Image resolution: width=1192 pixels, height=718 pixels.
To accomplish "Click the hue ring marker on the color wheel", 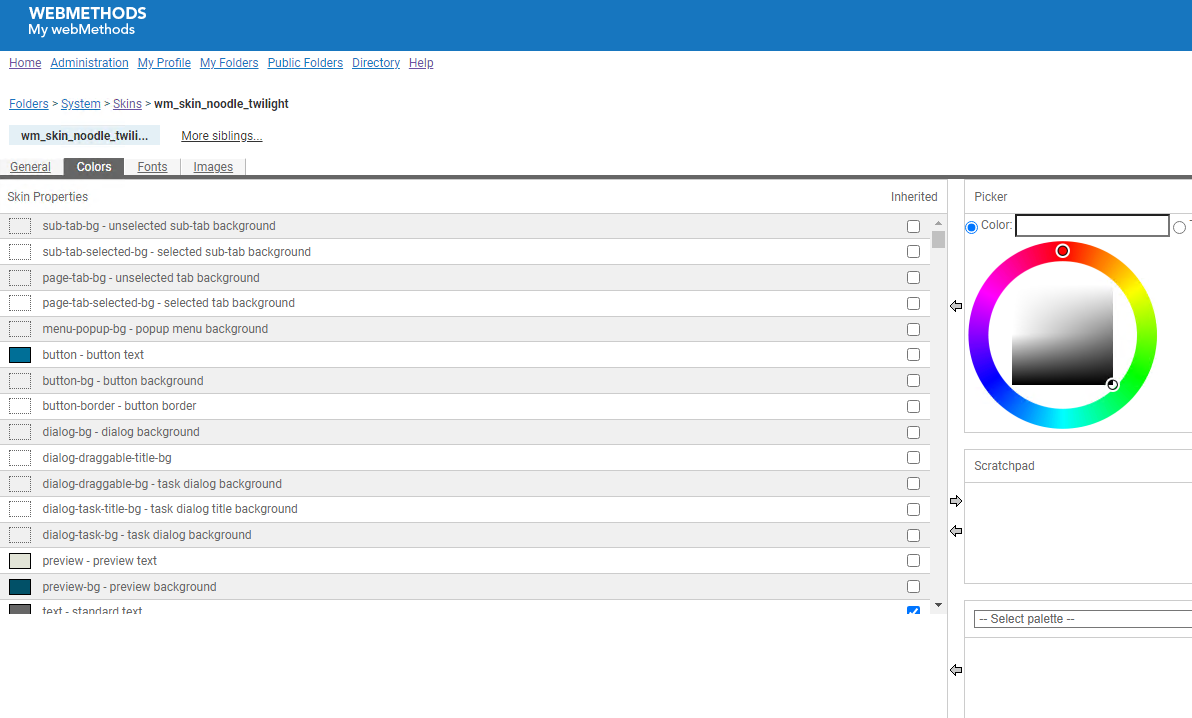I will point(1063,251).
